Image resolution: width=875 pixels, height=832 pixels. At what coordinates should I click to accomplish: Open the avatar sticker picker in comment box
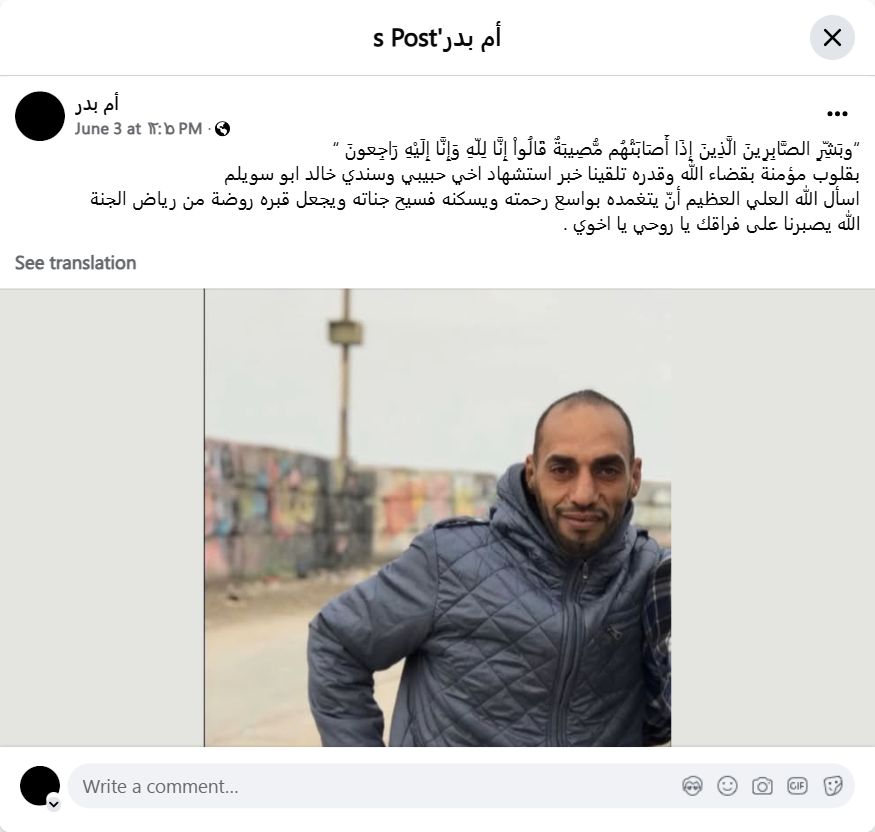pyautogui.click(x=693, y=786)
